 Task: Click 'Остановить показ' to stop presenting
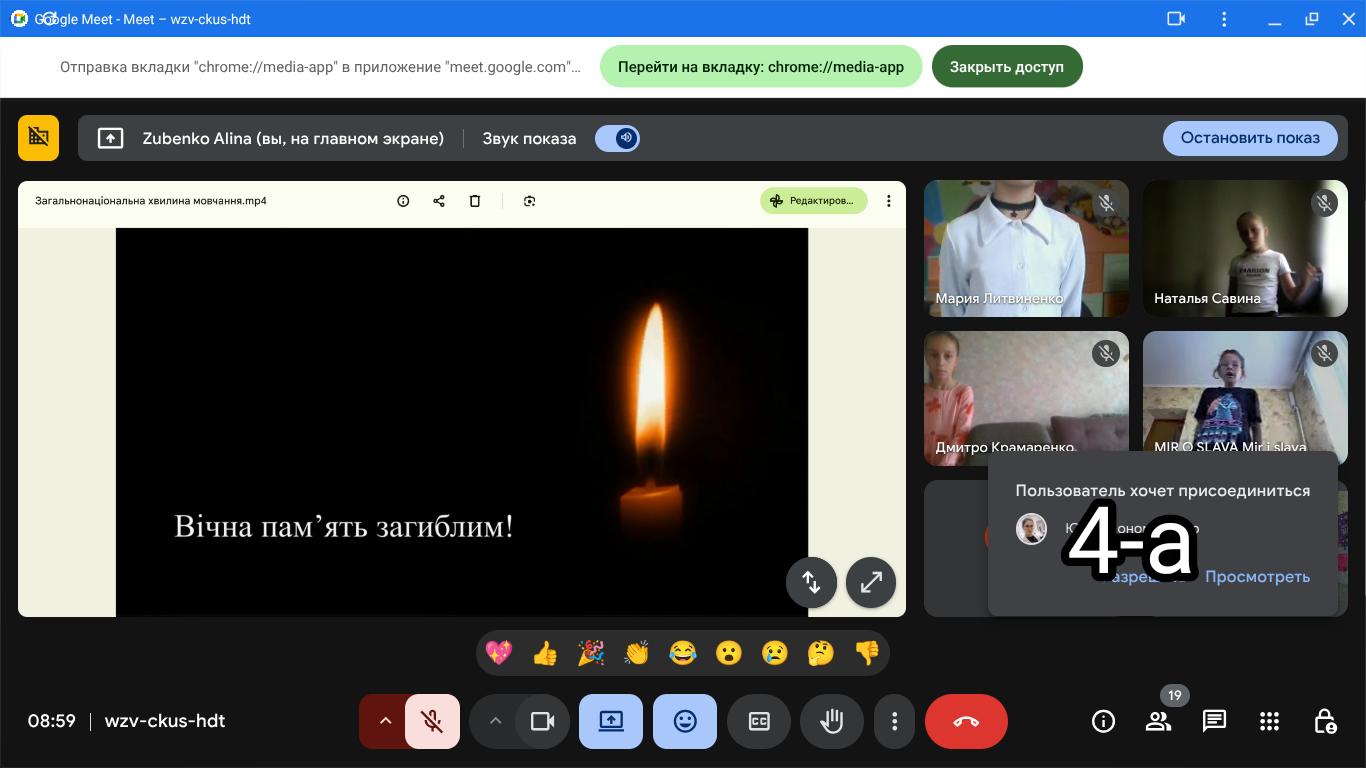pos(1249,139)
